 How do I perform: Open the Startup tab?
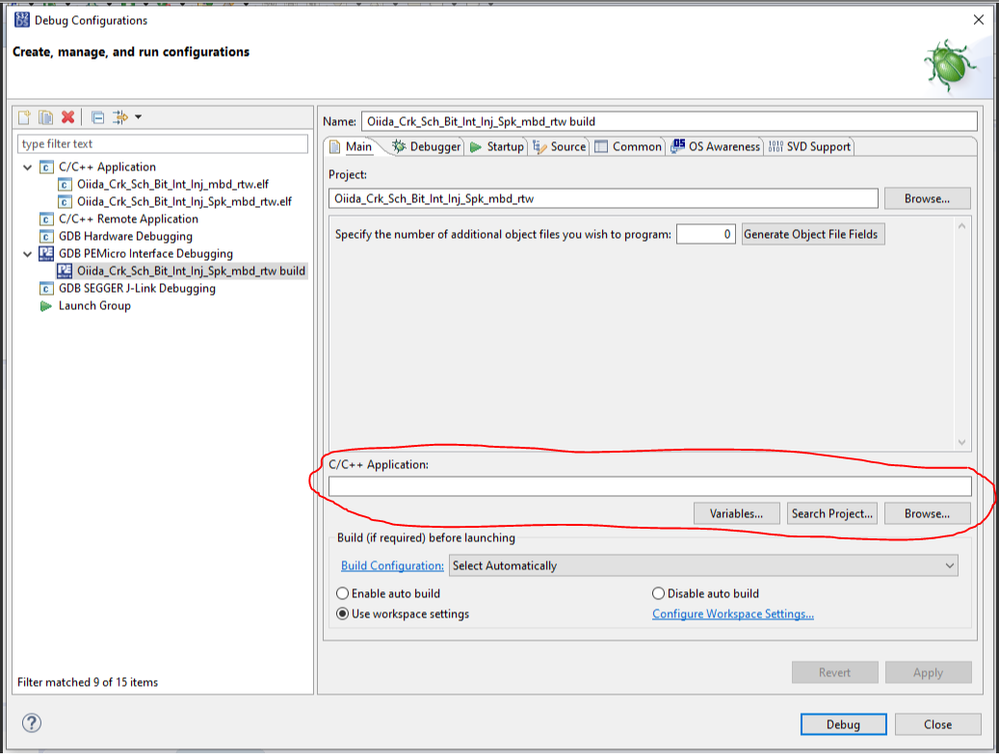coord(497,147)
